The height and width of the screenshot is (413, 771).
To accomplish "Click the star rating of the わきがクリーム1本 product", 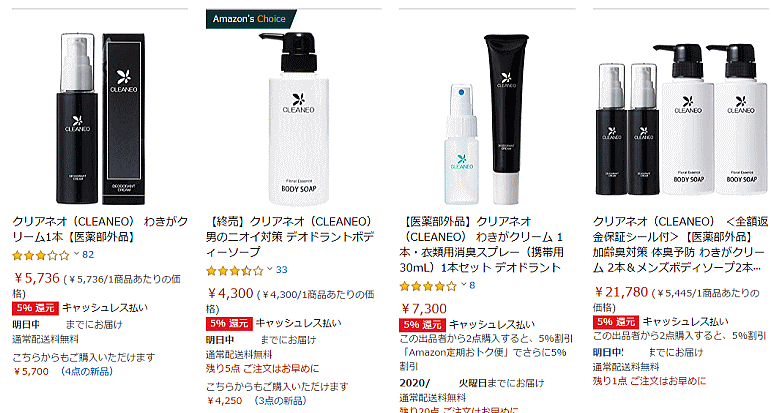I will point(41,255).
